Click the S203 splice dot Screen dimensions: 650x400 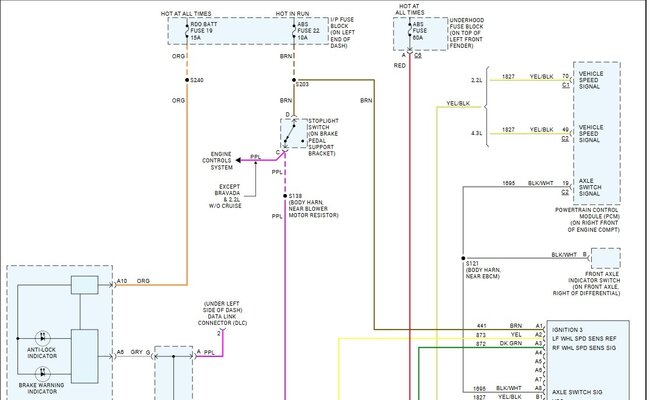(x=294, y=80)
